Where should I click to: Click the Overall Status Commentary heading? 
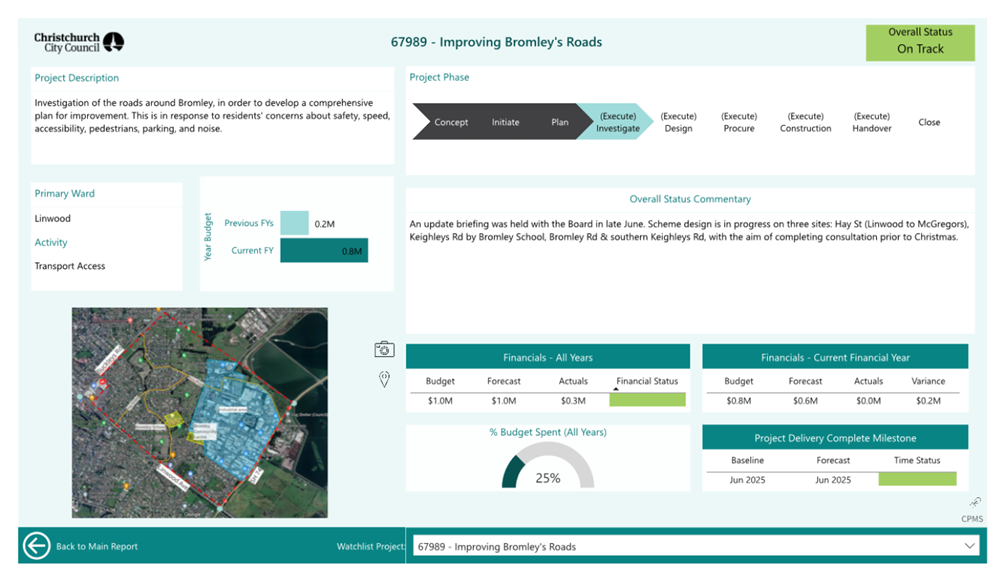pyautogui.click(x=690, y=199)
